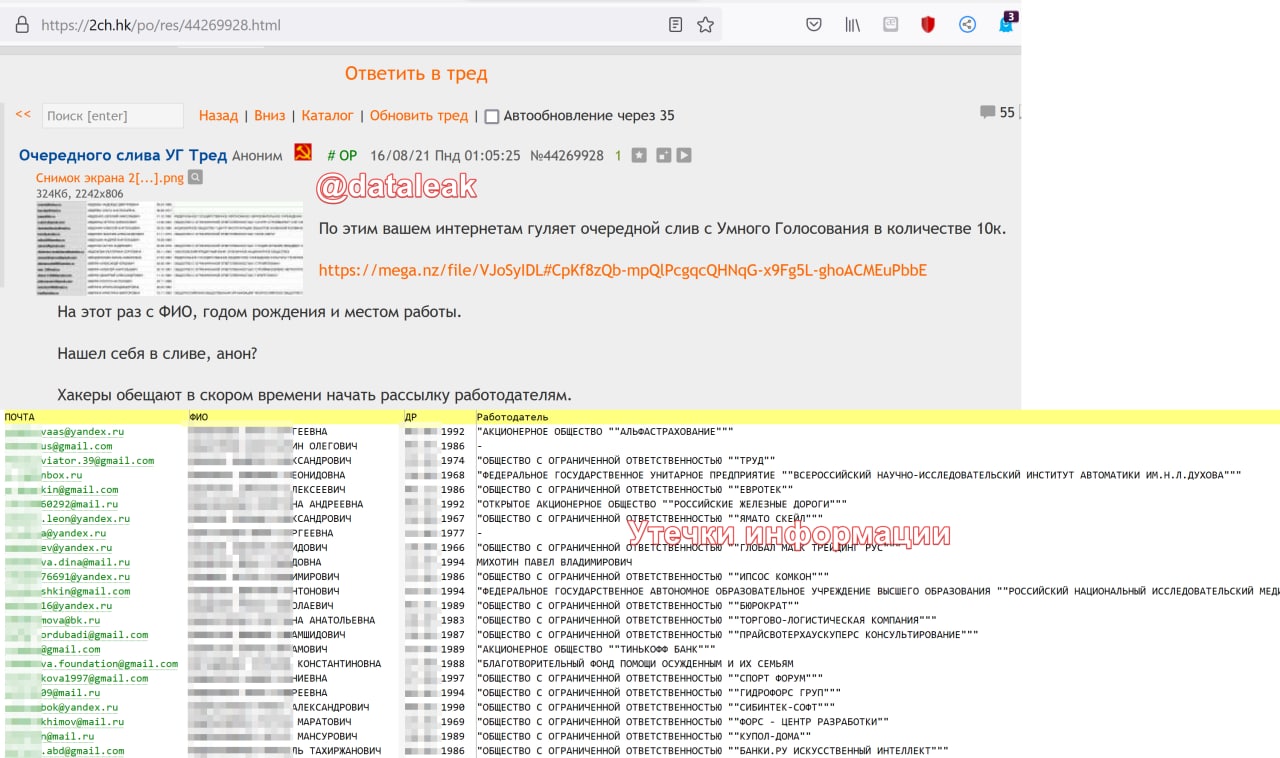Click employer cell 'ТИНЬКОФФ БАНК'
1280x758 pixels.
click(596, 649)
